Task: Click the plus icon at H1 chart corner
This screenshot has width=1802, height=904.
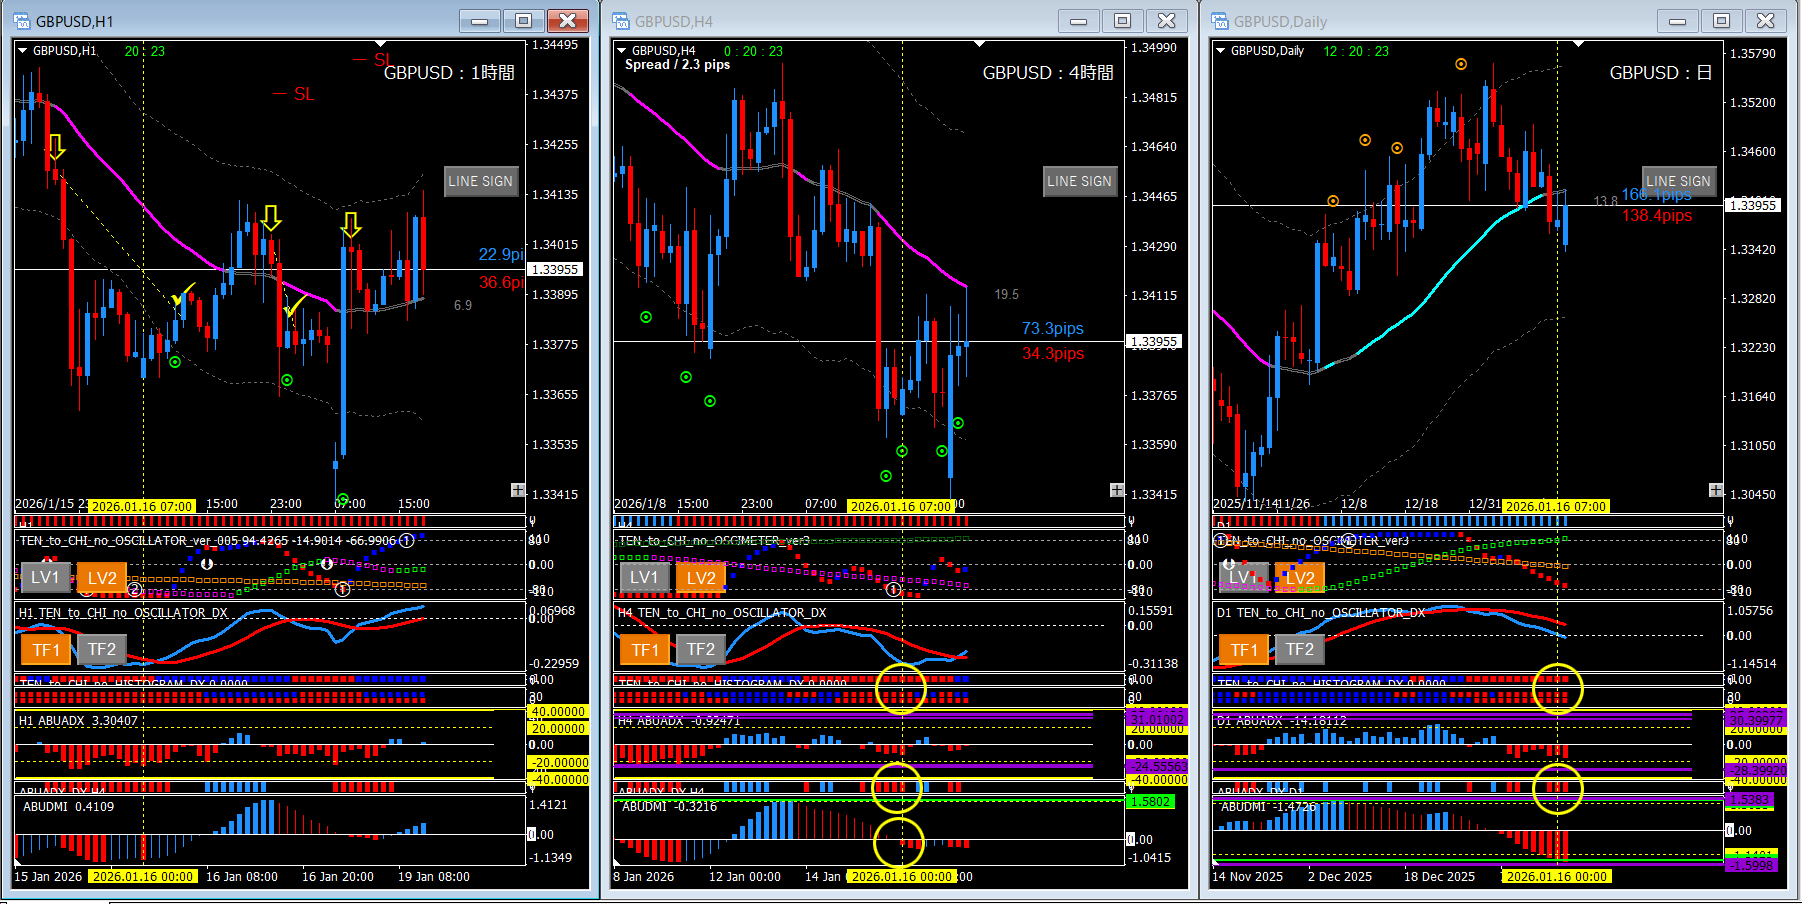Action: [x=518, y=490]
